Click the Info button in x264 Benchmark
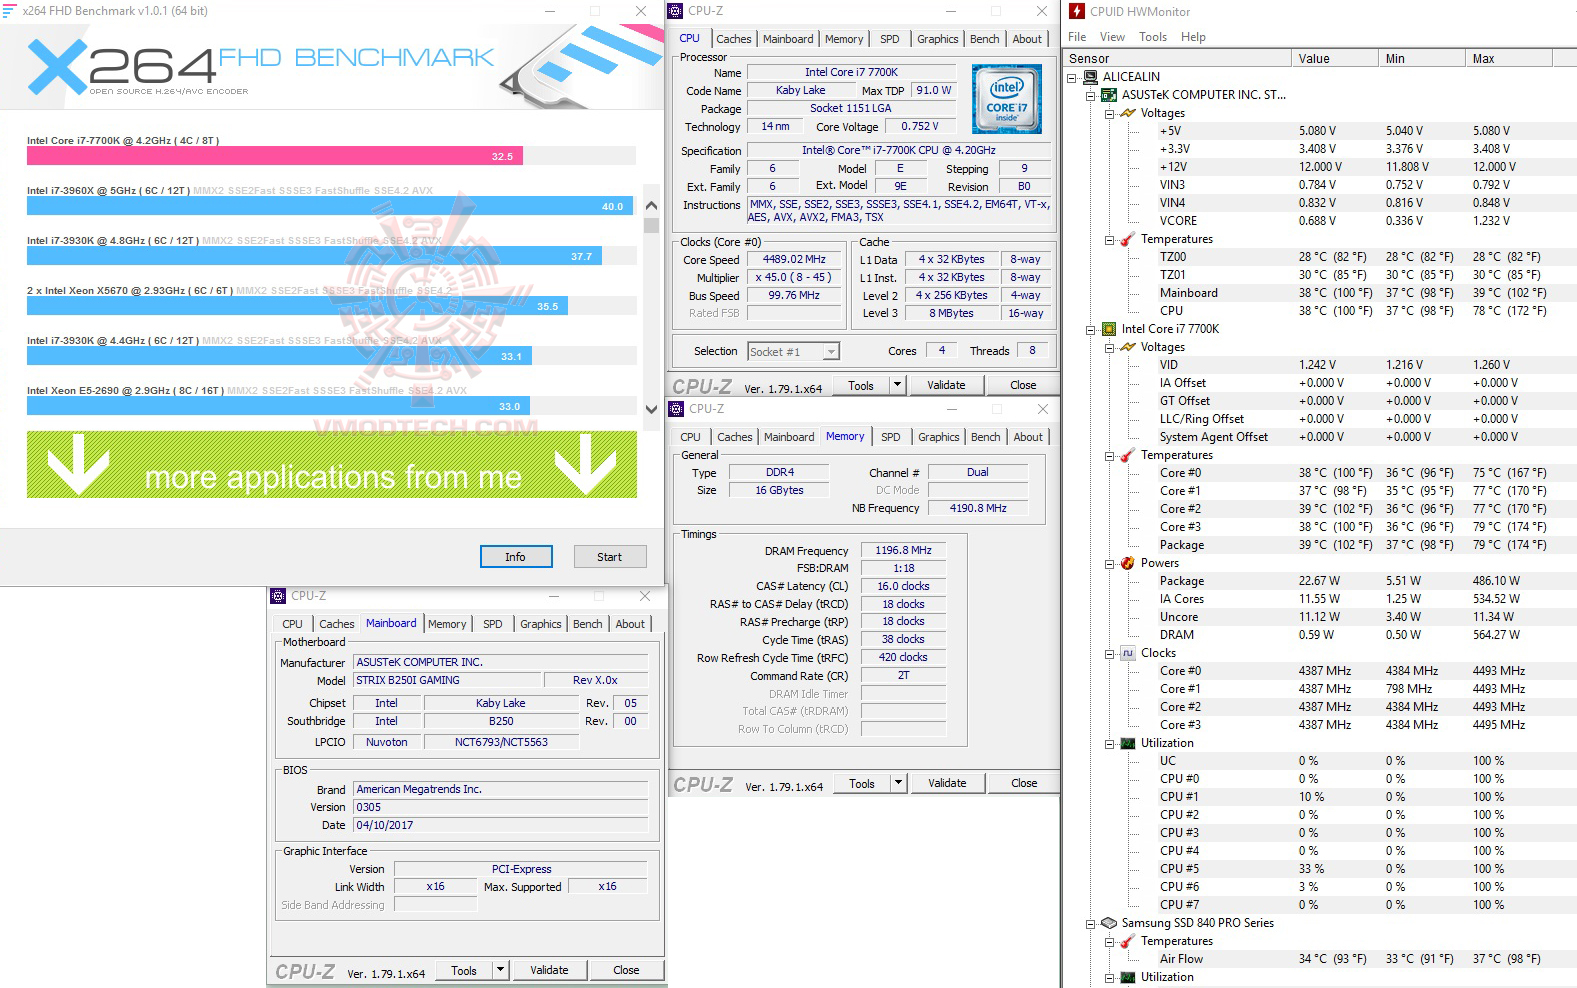Viewport: 1577px width, 988px height. click(x=515, y=557)
